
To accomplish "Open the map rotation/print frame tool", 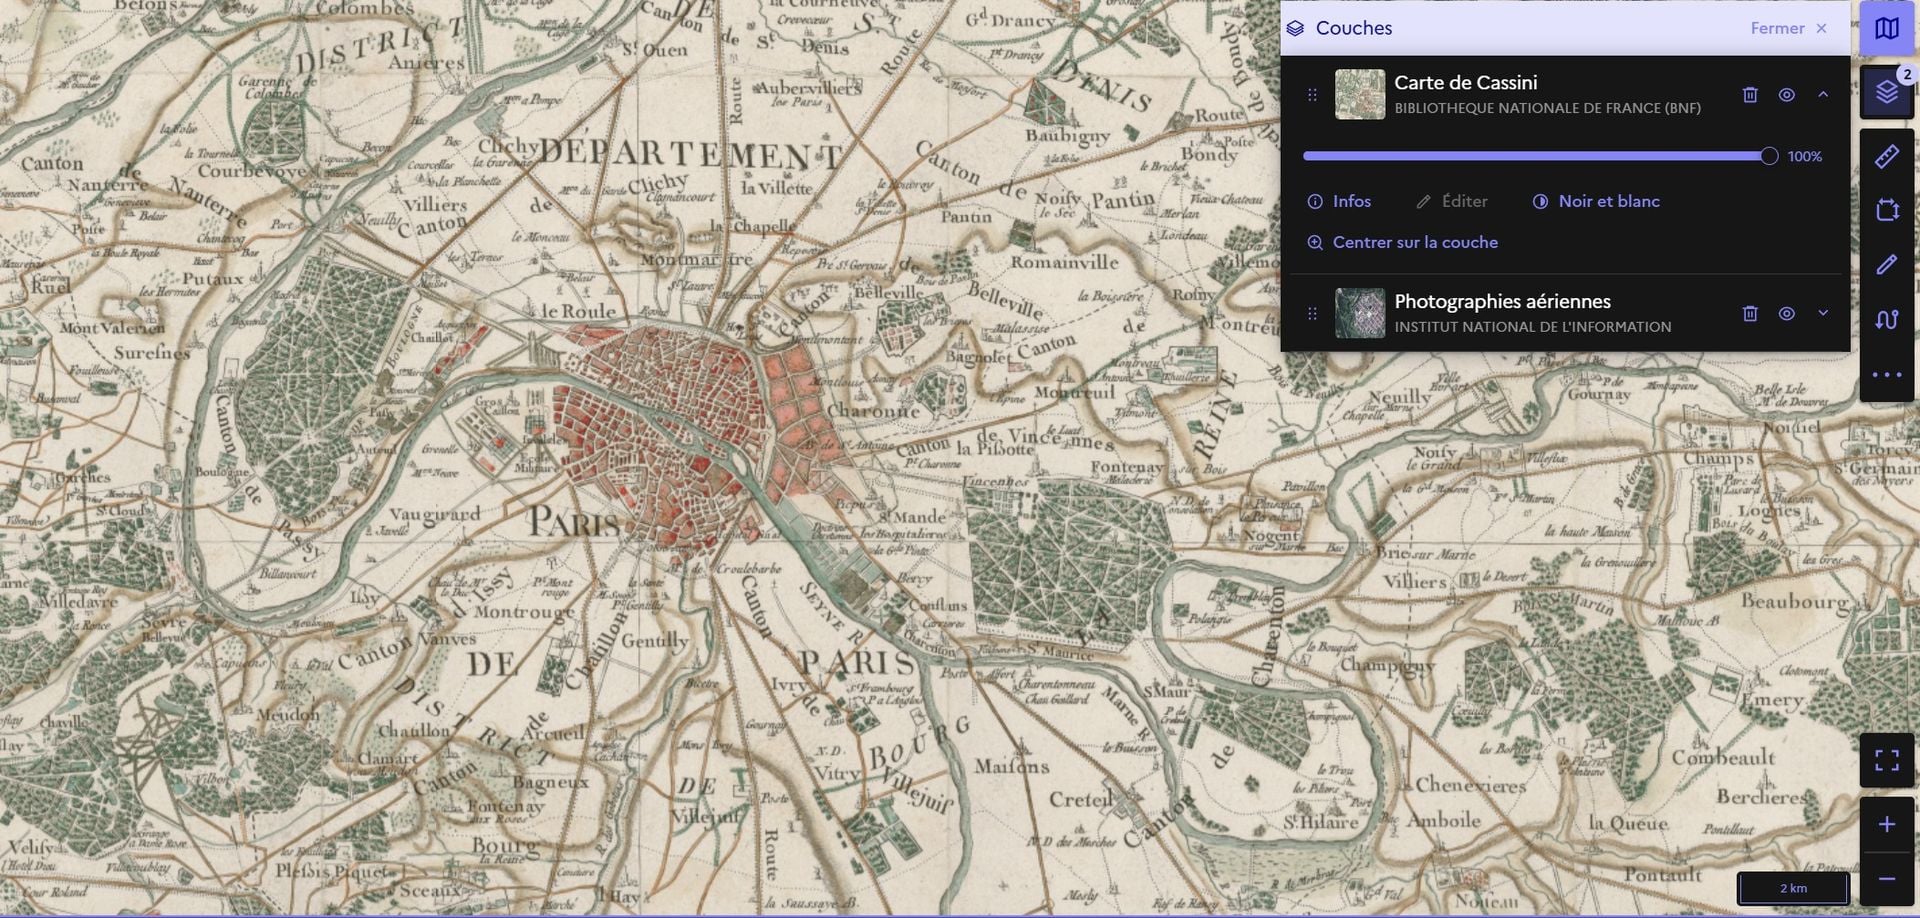I will [1886, 210].
